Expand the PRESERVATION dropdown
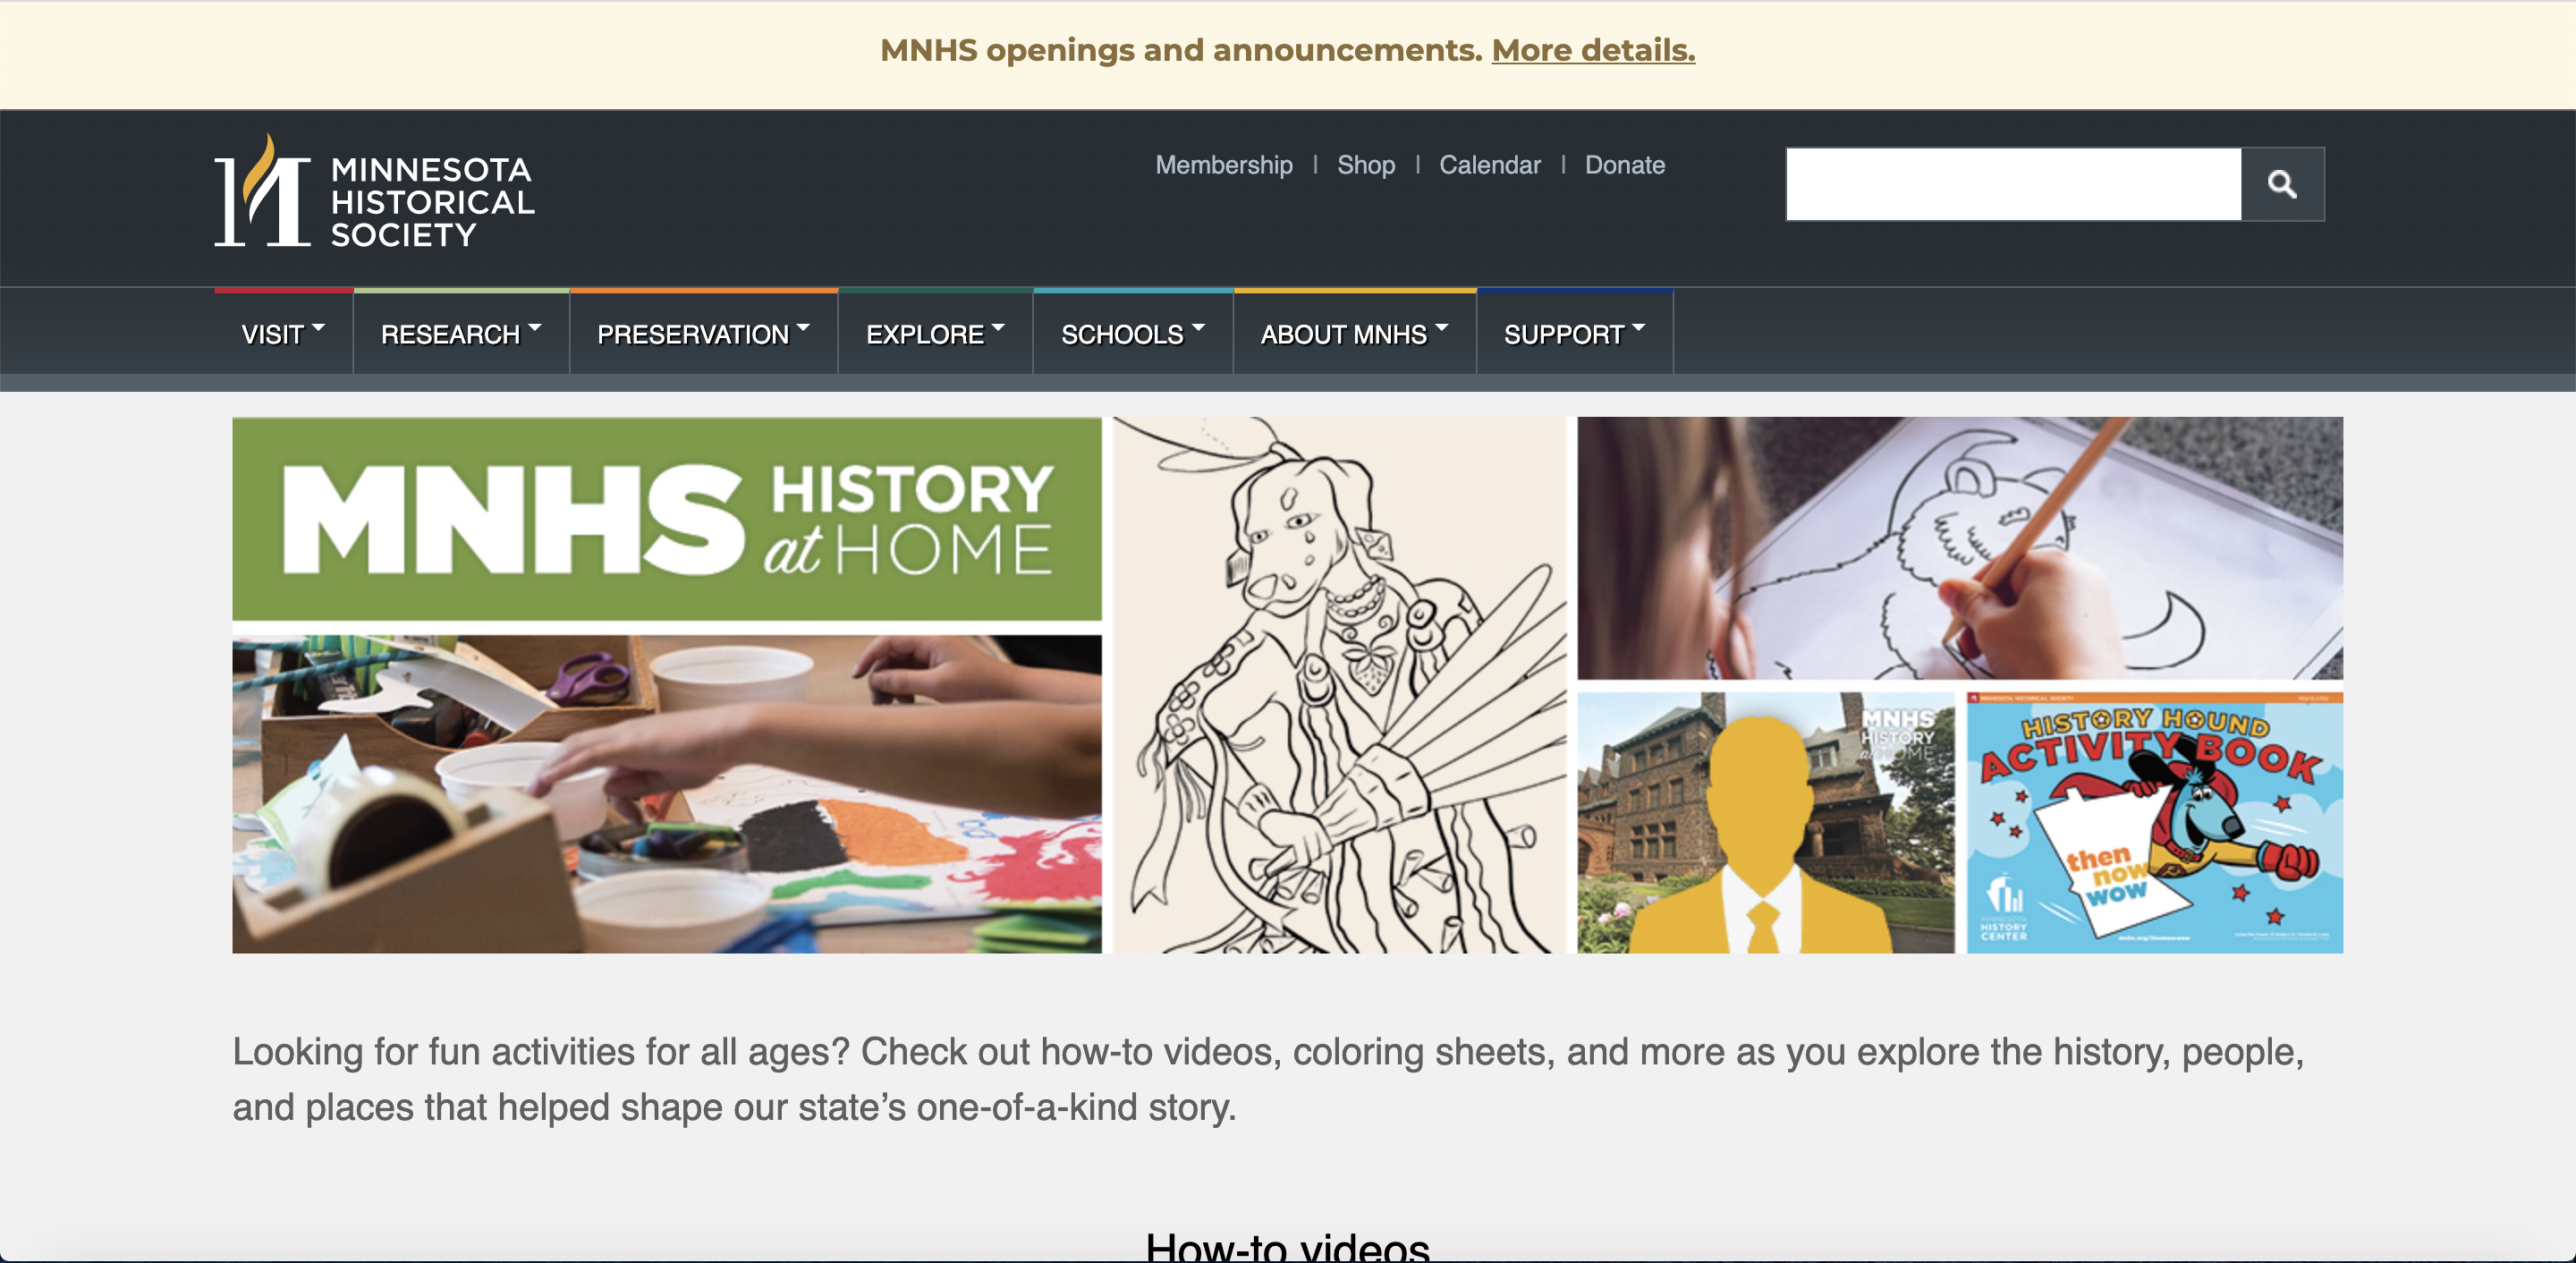 coord(703,334)
